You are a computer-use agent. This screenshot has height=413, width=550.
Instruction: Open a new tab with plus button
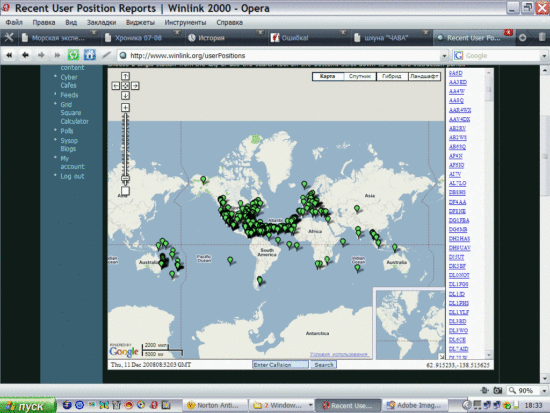tap(523, 38)
